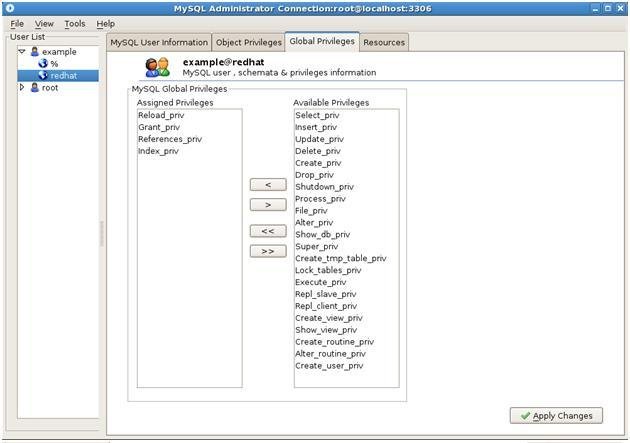This screenshot has width=630, height=443.
Task: Open the View menu
Action: [44, 24]
